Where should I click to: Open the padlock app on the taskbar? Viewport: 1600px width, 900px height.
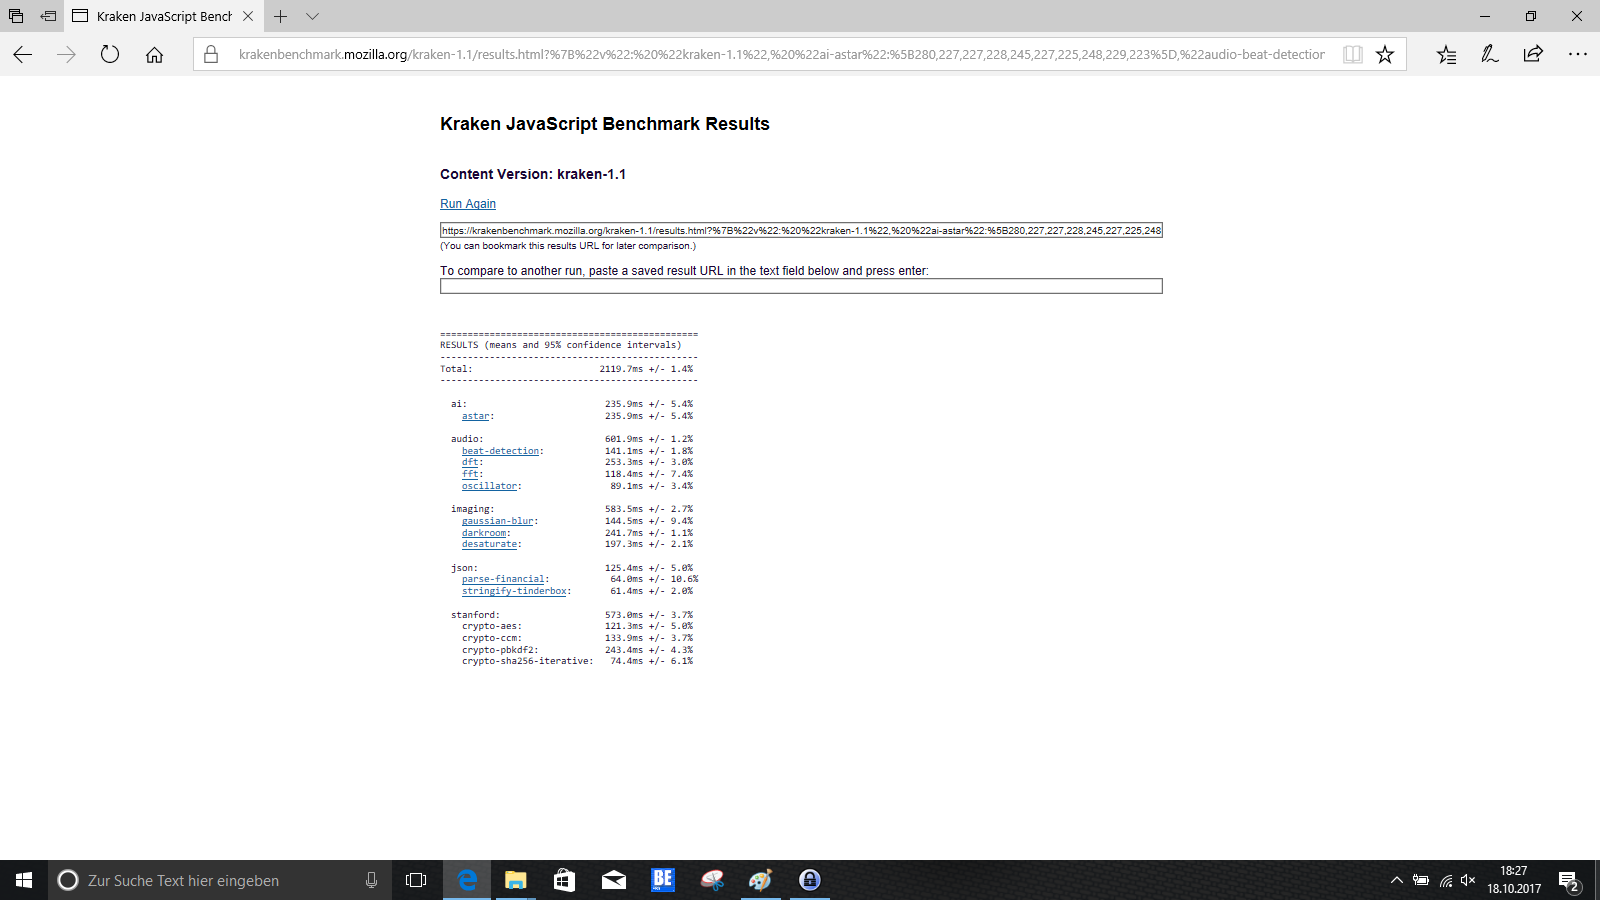(x=810, y=880)
